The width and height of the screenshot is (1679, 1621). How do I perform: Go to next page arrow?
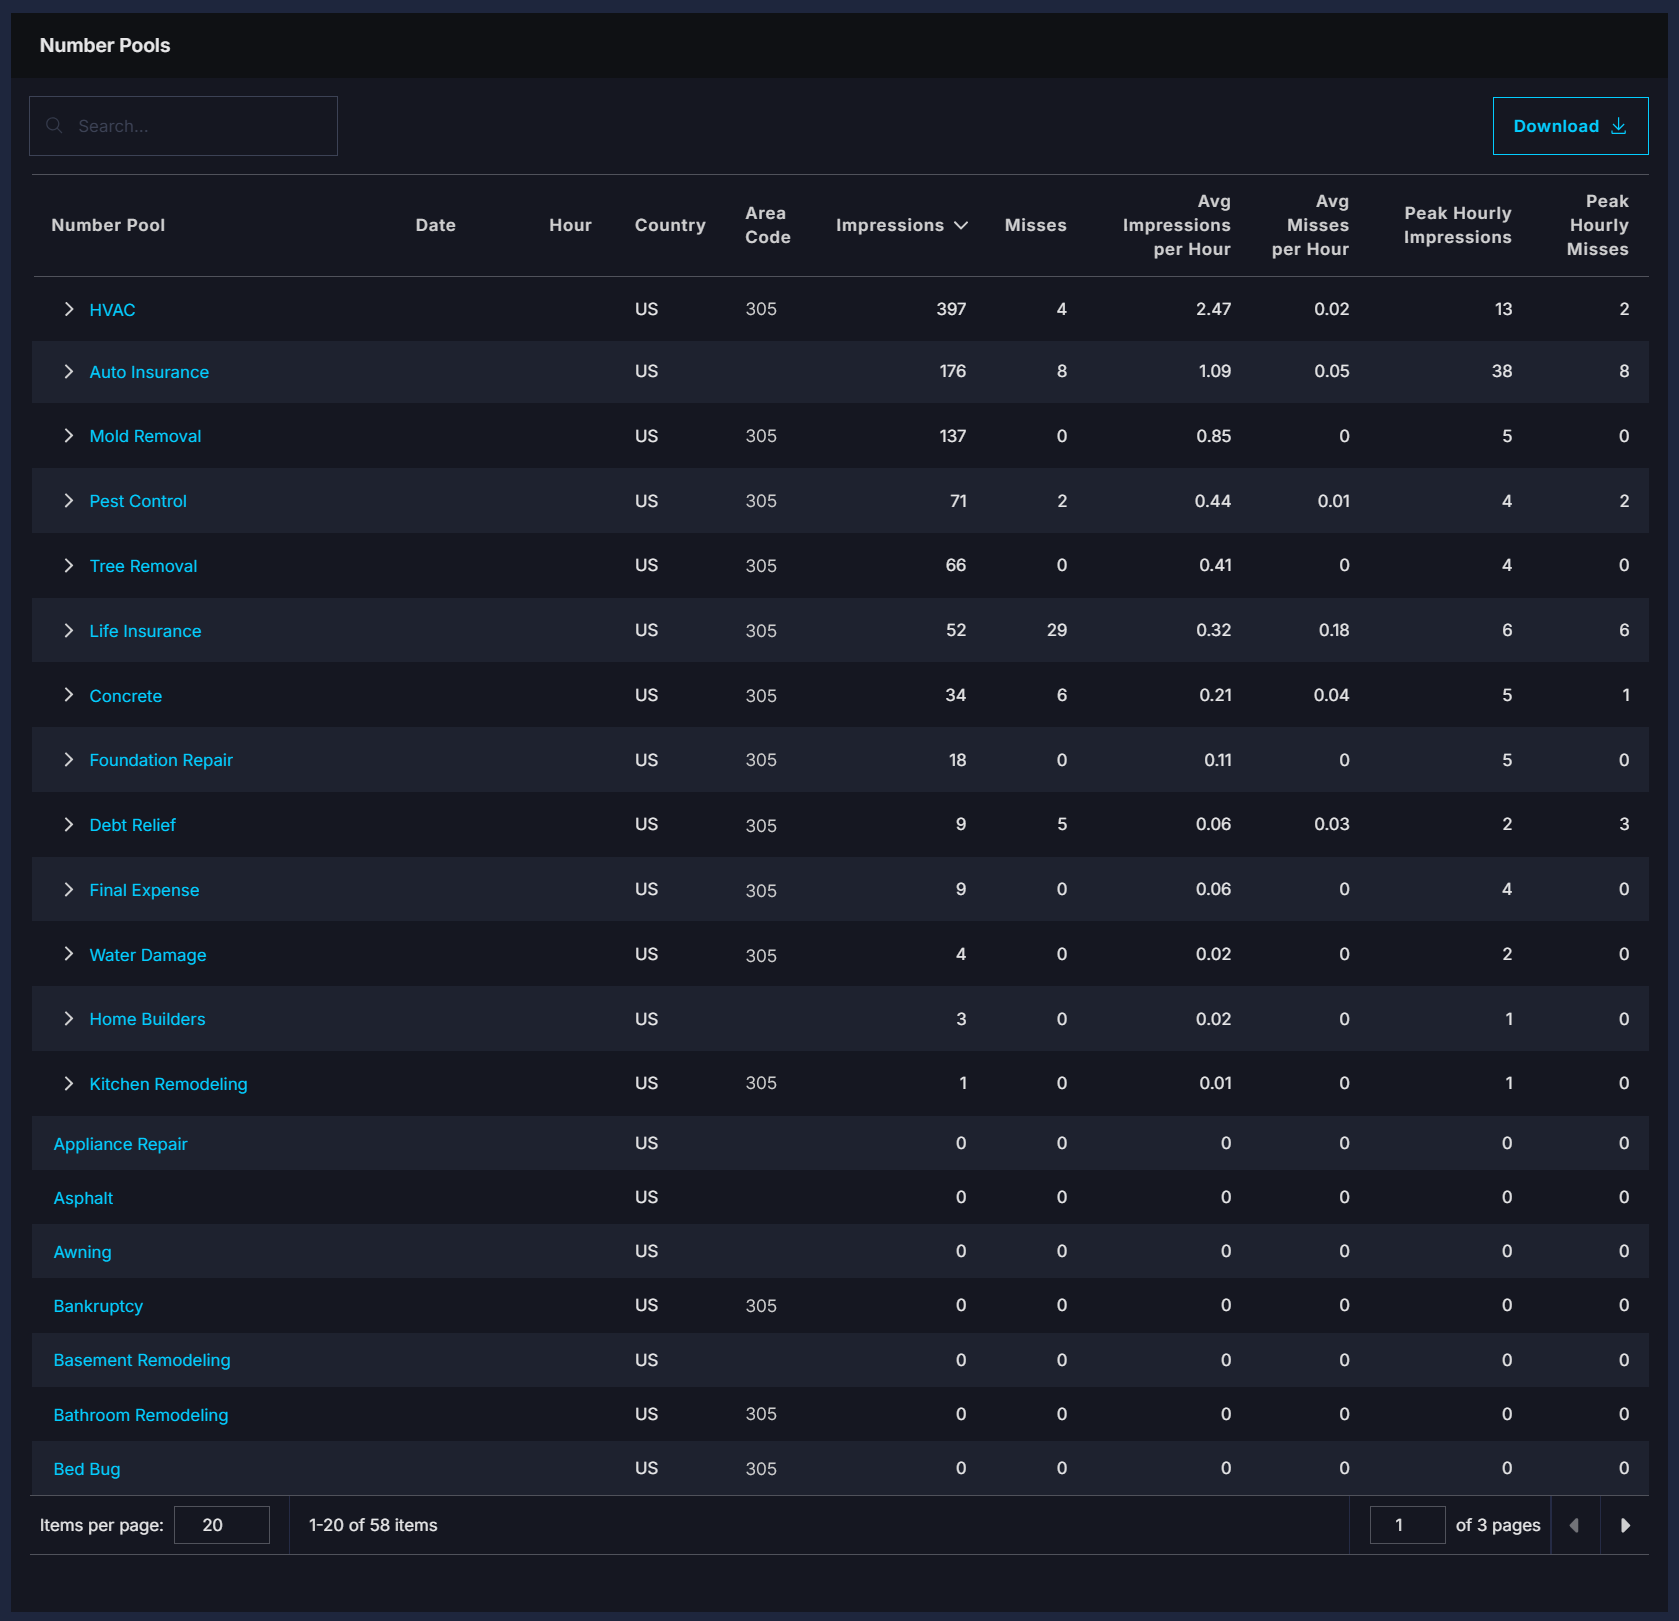(1625, 1525)
